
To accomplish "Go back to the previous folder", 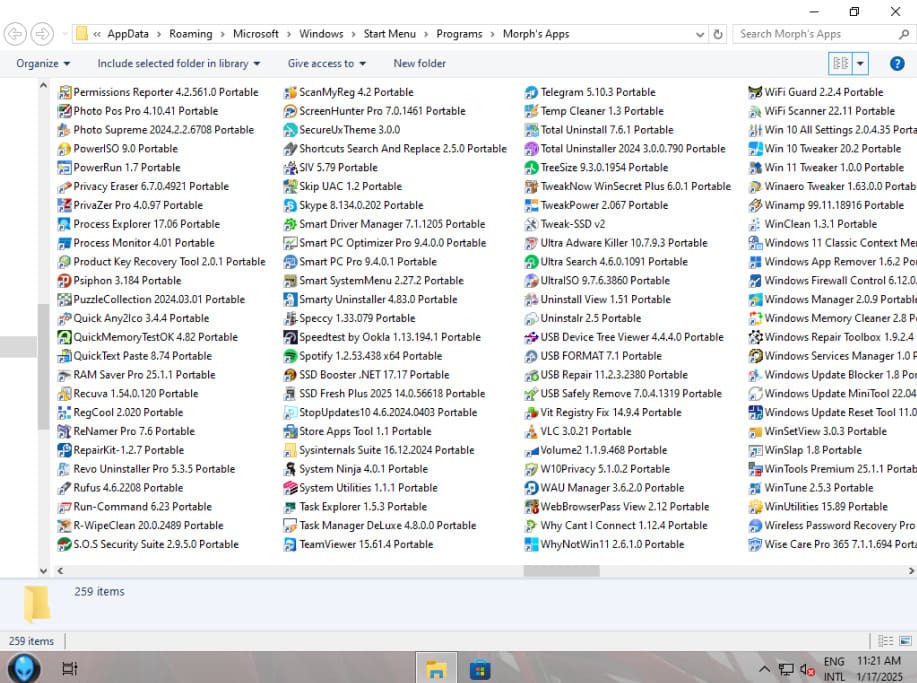I will point(15,34).
